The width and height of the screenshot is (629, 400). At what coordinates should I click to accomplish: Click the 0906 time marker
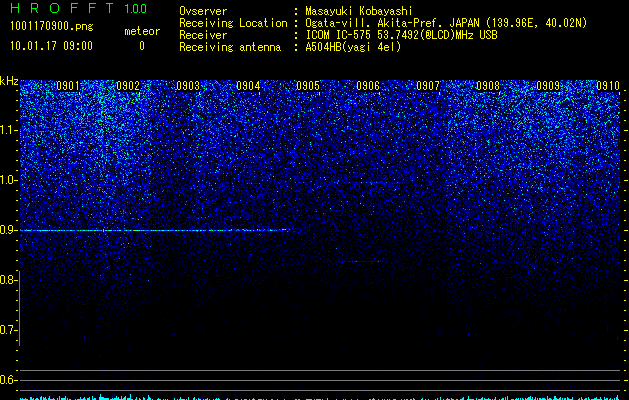[x=368, y=86]
